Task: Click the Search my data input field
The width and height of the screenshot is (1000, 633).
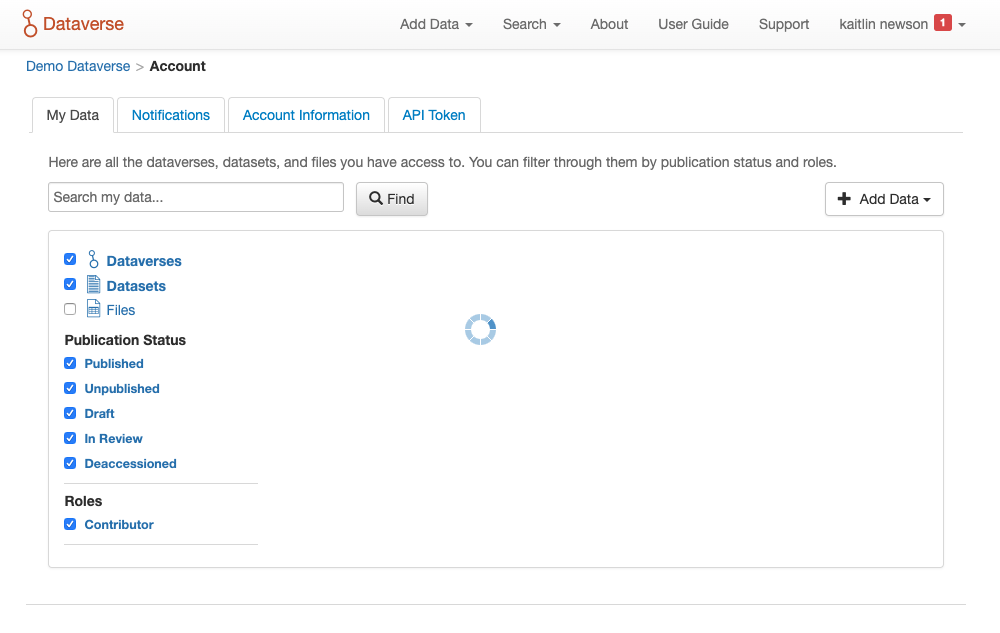Action: tap(196, 197)
